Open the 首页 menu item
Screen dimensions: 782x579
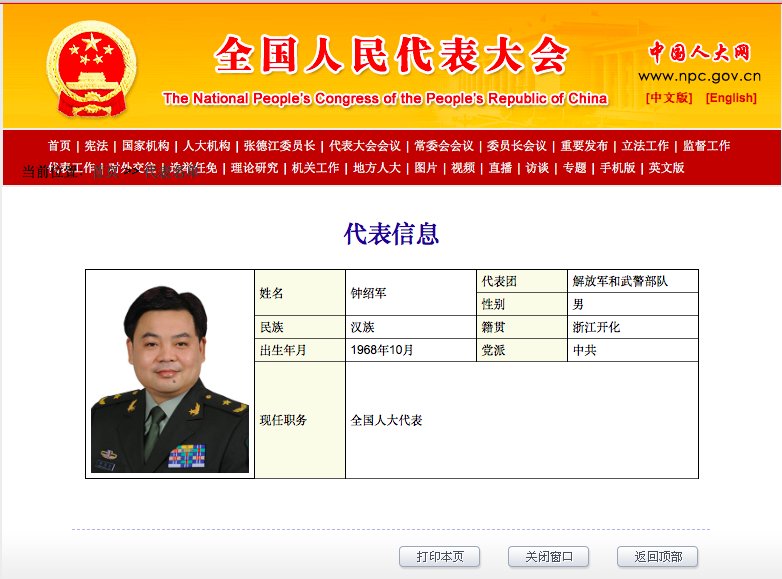[x=59, y=146]
